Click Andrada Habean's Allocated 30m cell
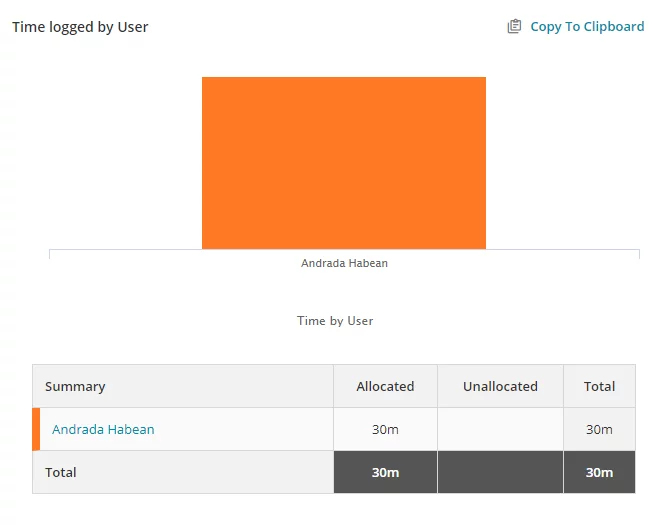669x525 pixels. pos(385,429)
